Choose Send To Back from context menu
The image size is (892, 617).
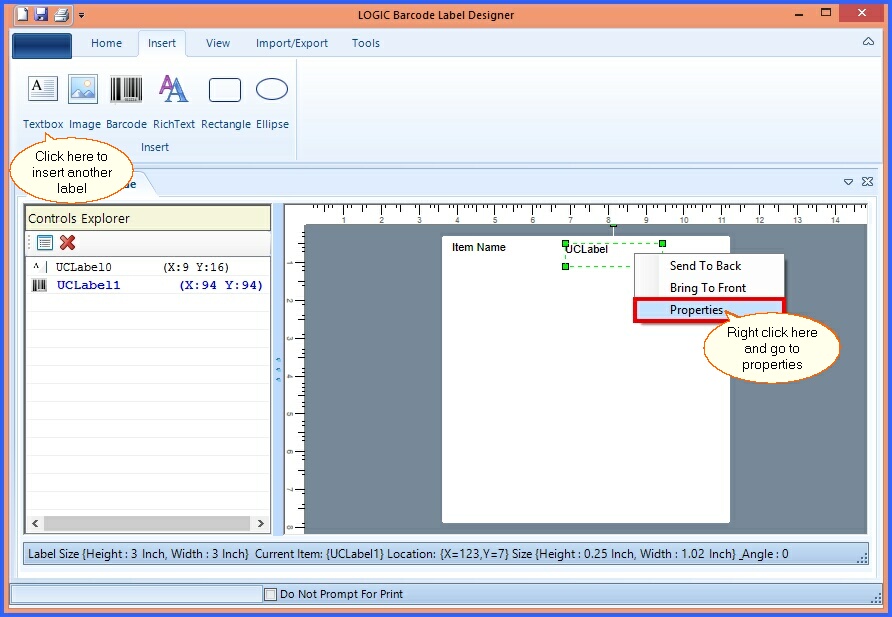(709, 266)
